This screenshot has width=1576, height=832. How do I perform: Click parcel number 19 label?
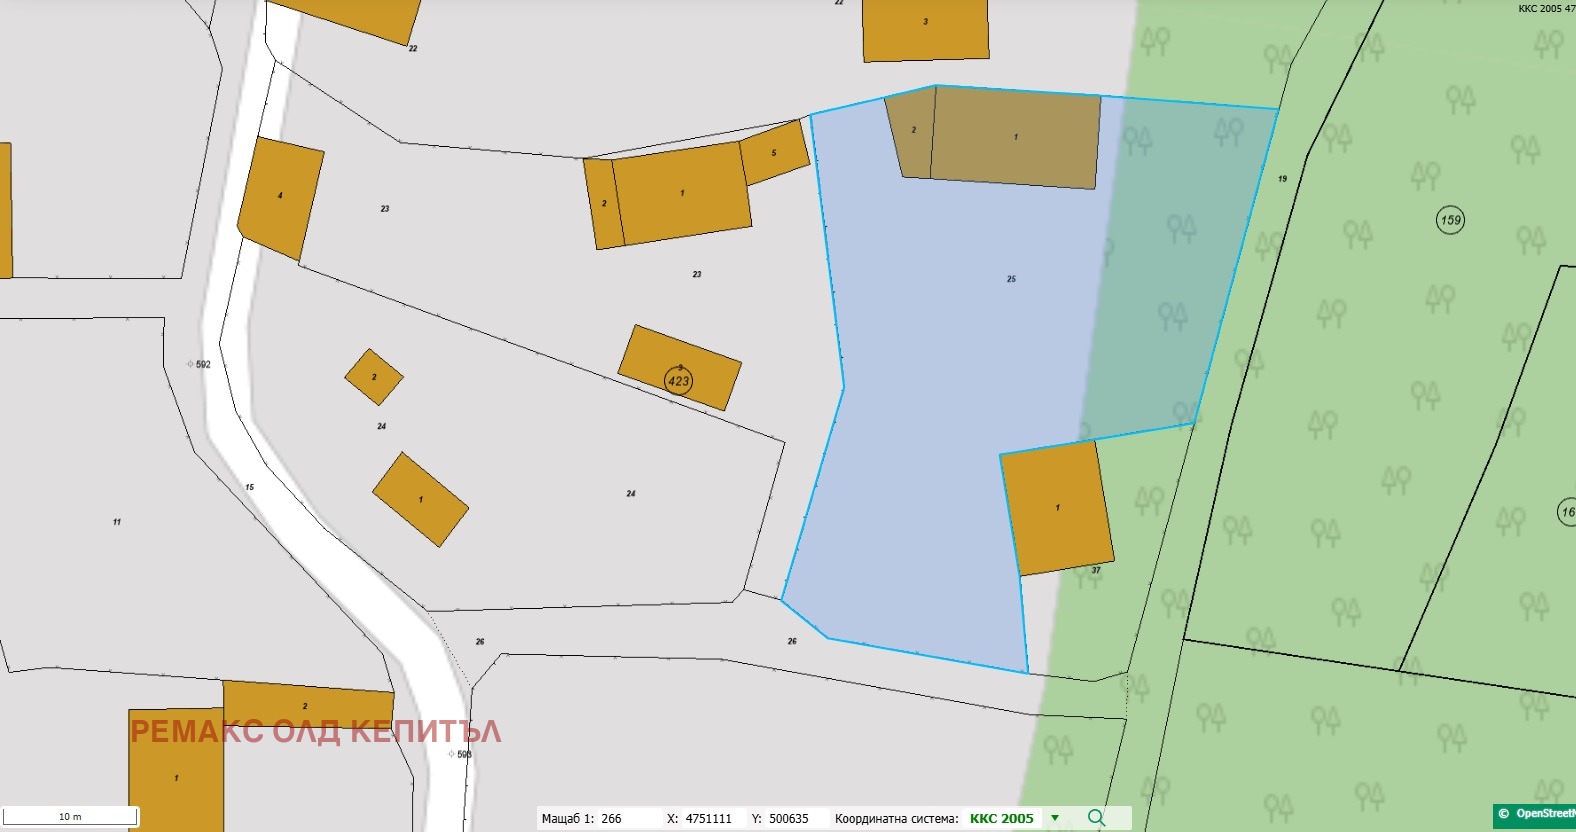point(1282,179)
